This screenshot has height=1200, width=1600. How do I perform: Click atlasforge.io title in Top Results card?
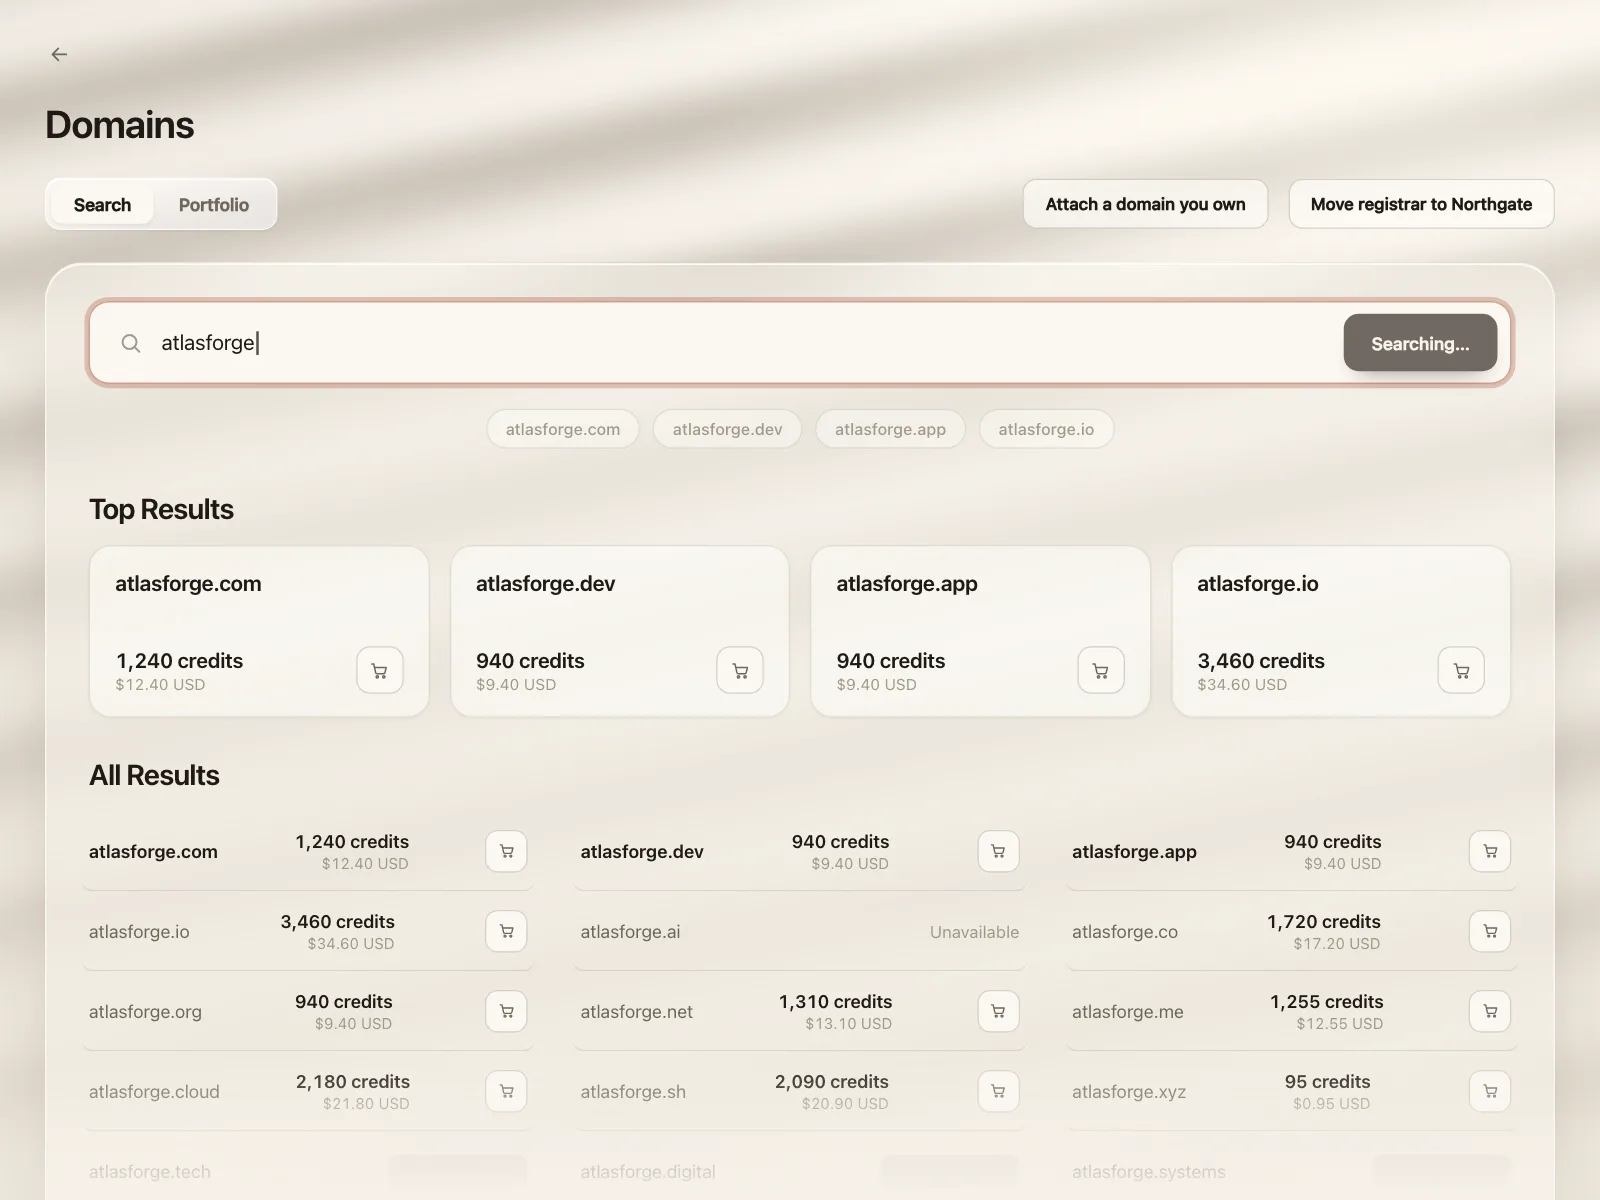(x=1258, y=584)
